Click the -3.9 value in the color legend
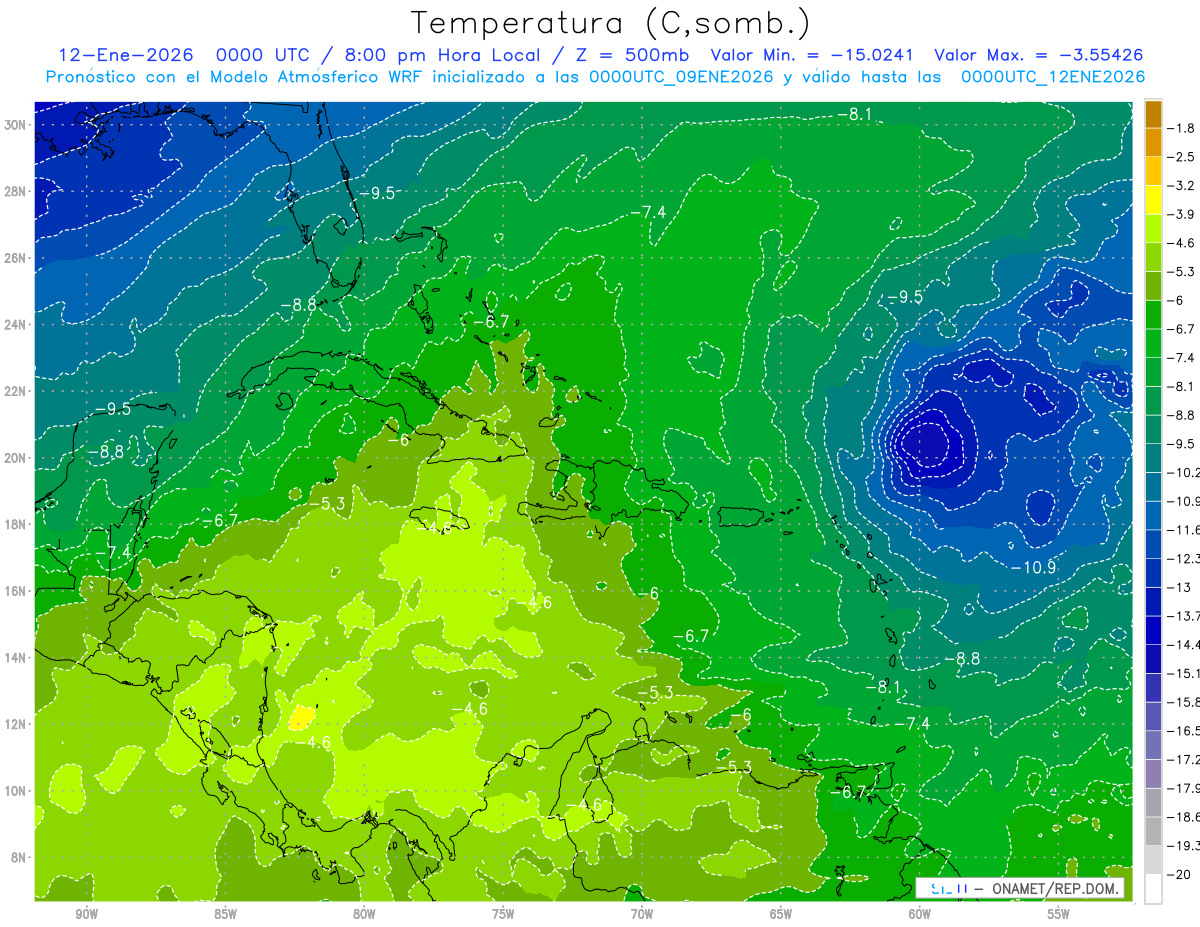This screenshot has width=1200, height=927. click(x=1182, y=214)
